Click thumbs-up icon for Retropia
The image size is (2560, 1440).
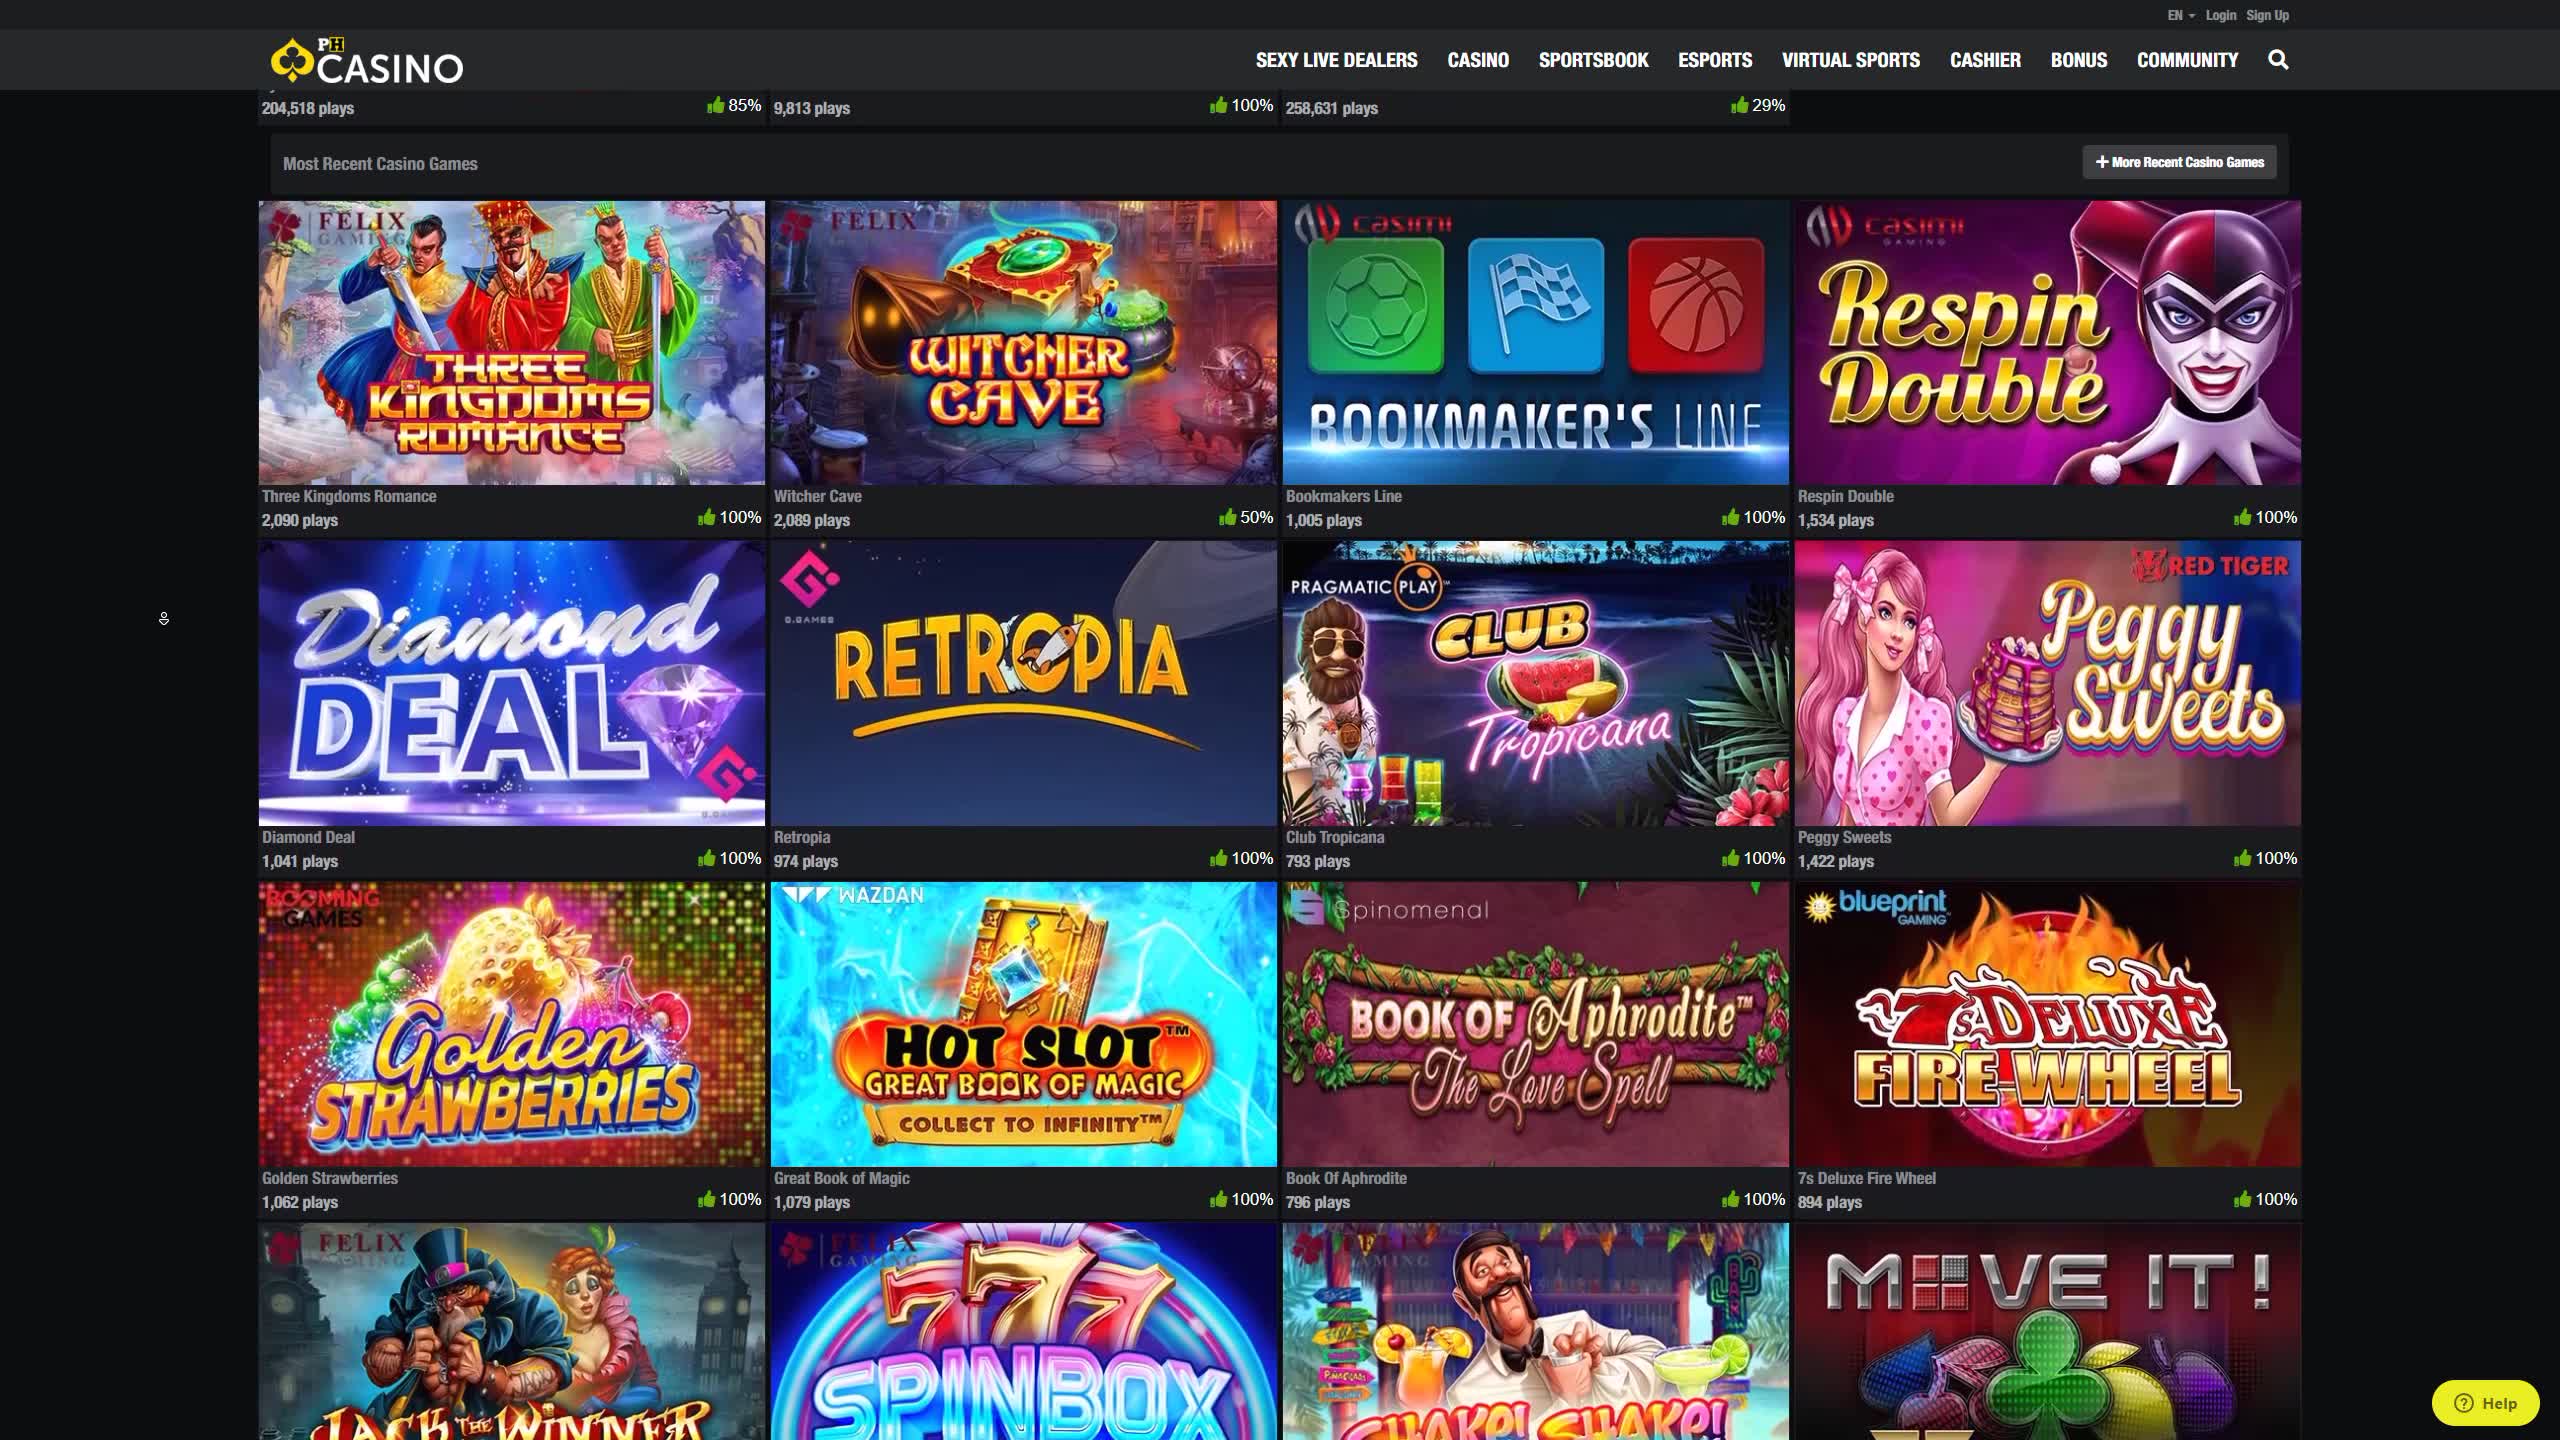(1219, 858)
